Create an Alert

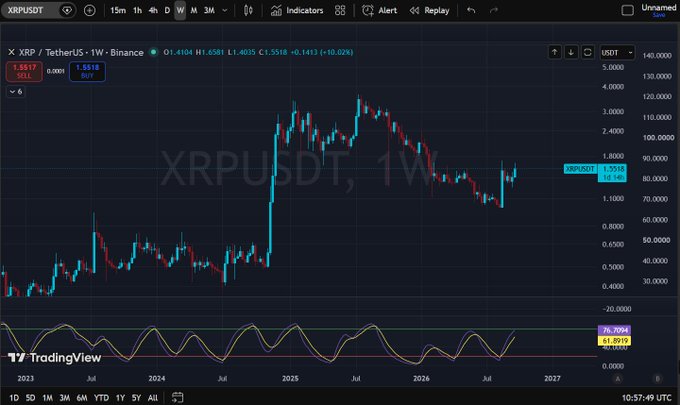(379, 10)
